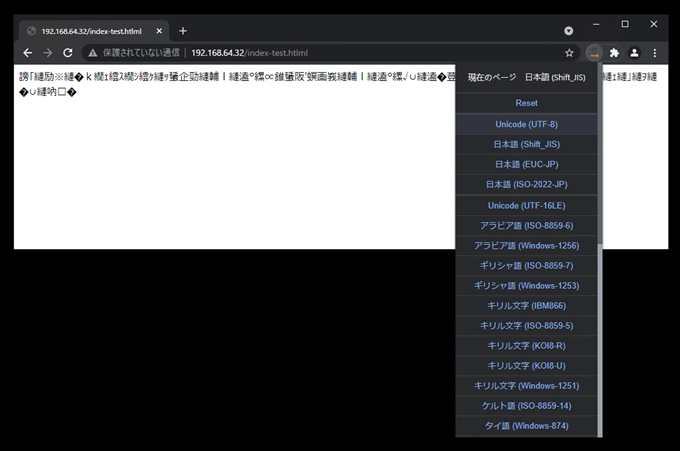
Task: Choose 日本語 (EUC-JP) encoding
Action: tap(526, 164)
